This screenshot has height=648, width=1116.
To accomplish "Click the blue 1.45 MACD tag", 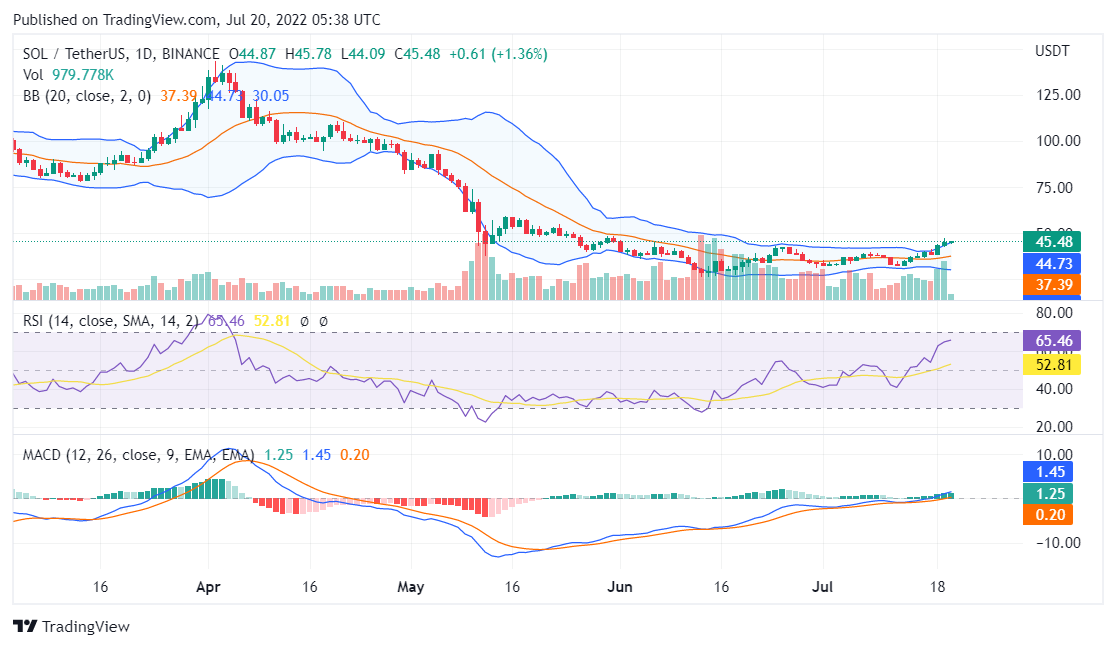I will [x=1054, y=471].
